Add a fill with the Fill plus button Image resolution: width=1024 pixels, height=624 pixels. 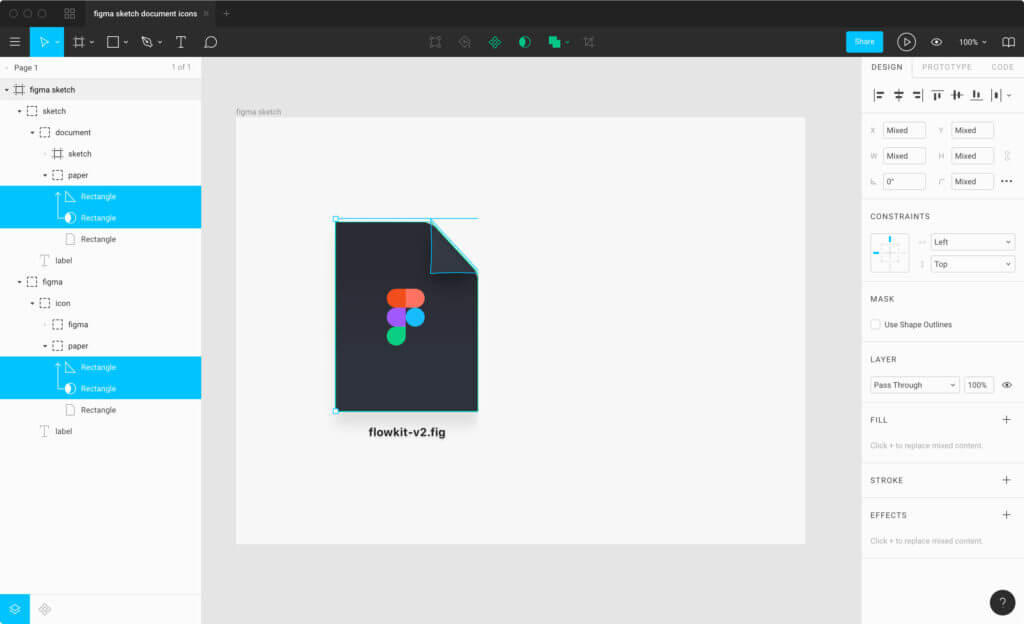tap(1008, 419)
